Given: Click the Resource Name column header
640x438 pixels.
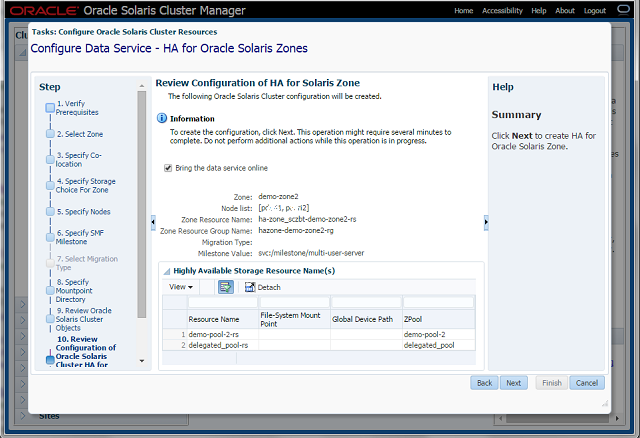Looking at the screenshot, I should (x=223, y=319).
